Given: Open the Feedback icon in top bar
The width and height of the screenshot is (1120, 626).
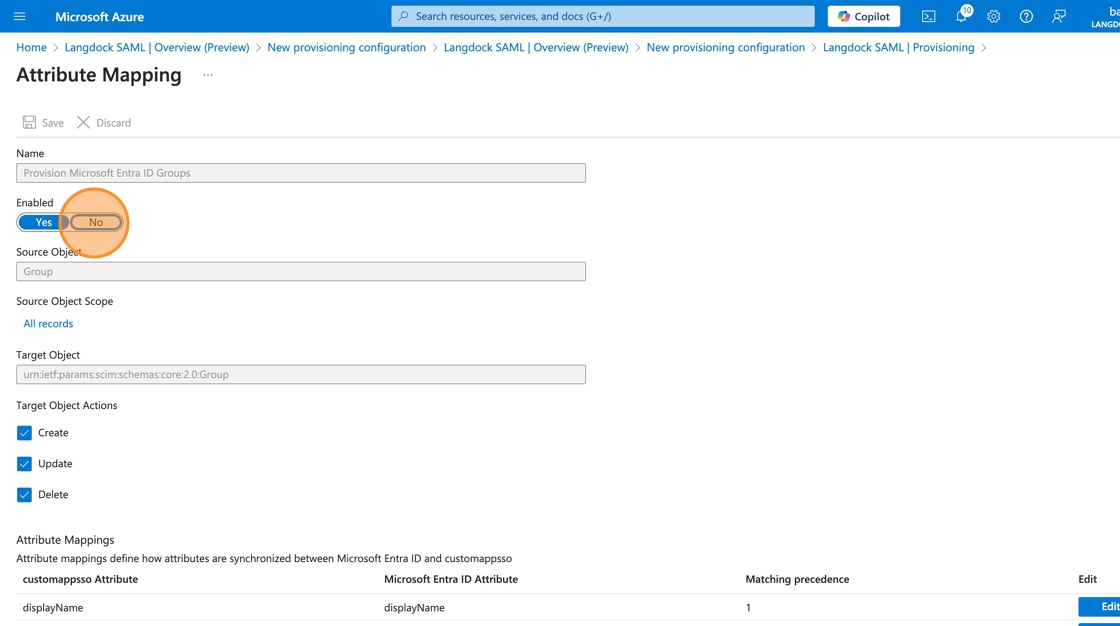Looking at the screenshot, I should coord(1059,16).
